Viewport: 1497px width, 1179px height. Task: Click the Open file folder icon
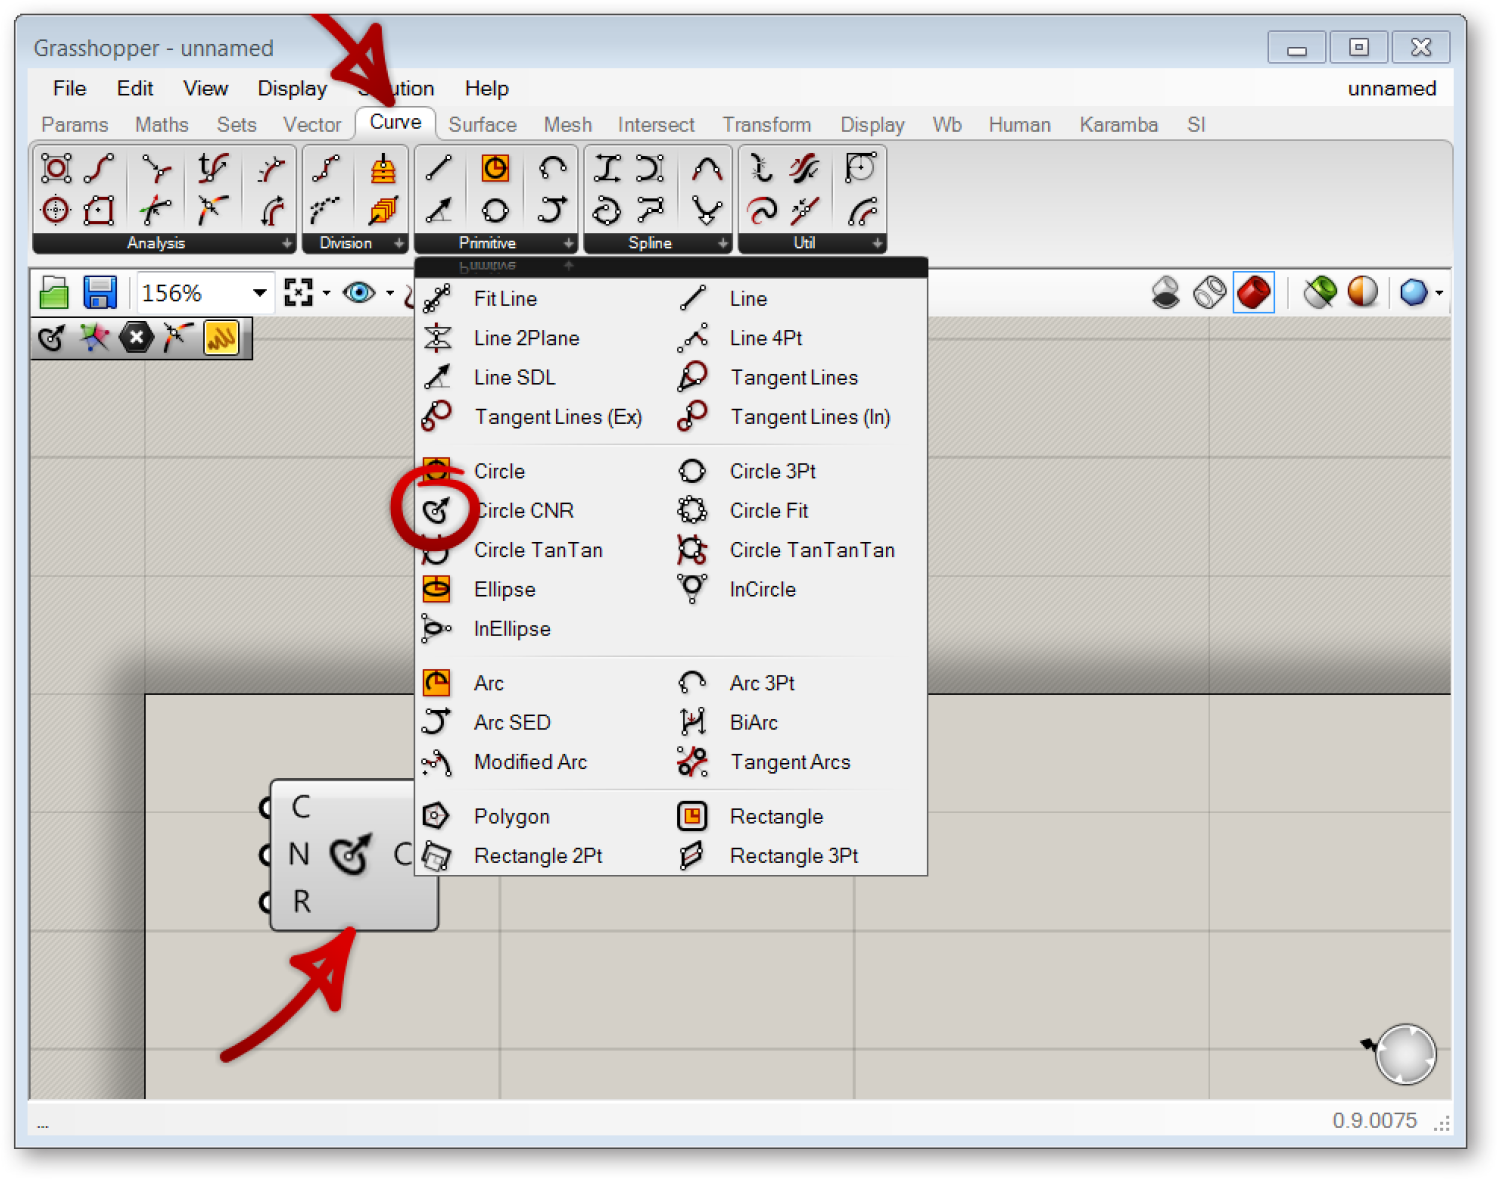tap(55, 293)
